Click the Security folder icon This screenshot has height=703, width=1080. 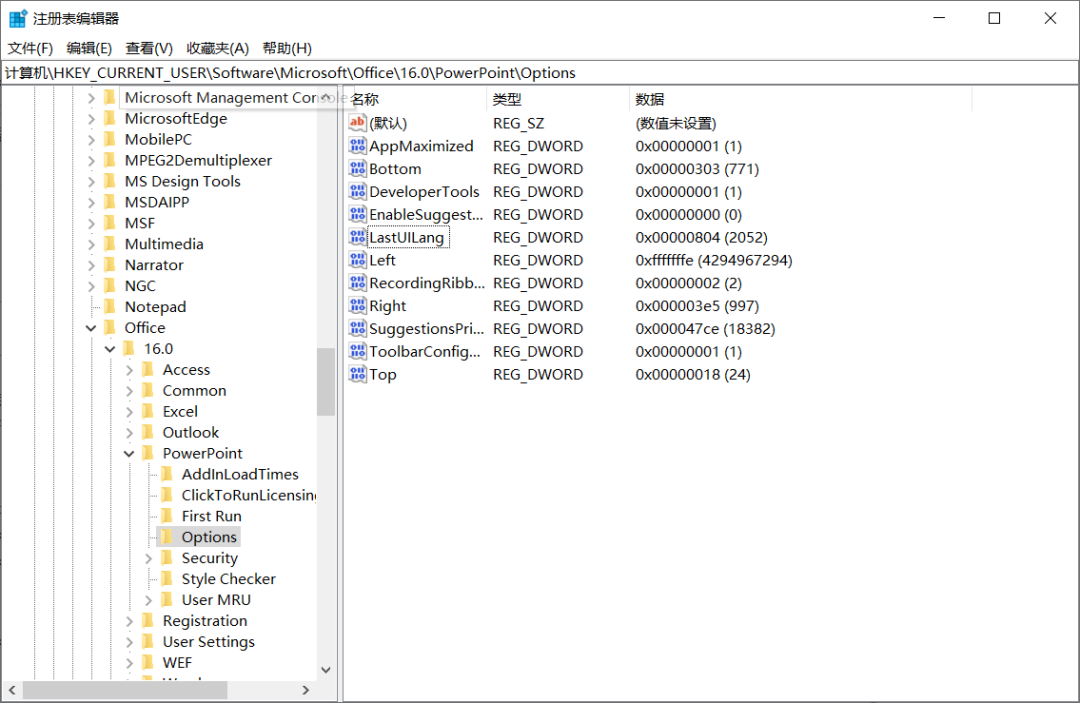(167, 558)
